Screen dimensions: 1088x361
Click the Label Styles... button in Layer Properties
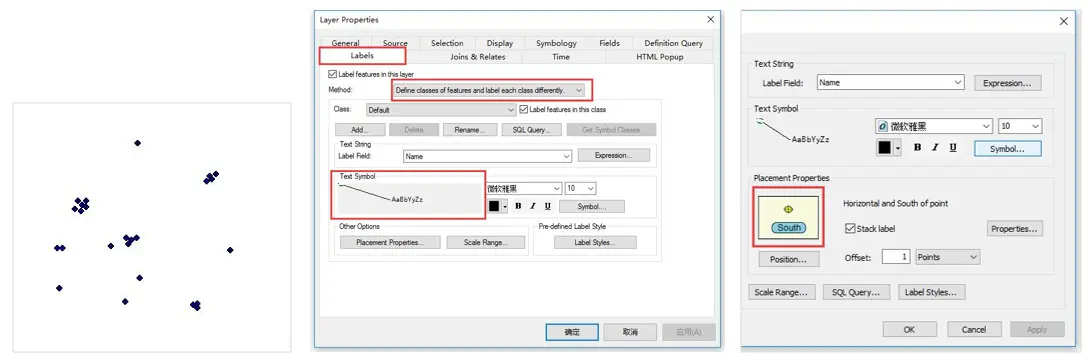coord(595,242)
